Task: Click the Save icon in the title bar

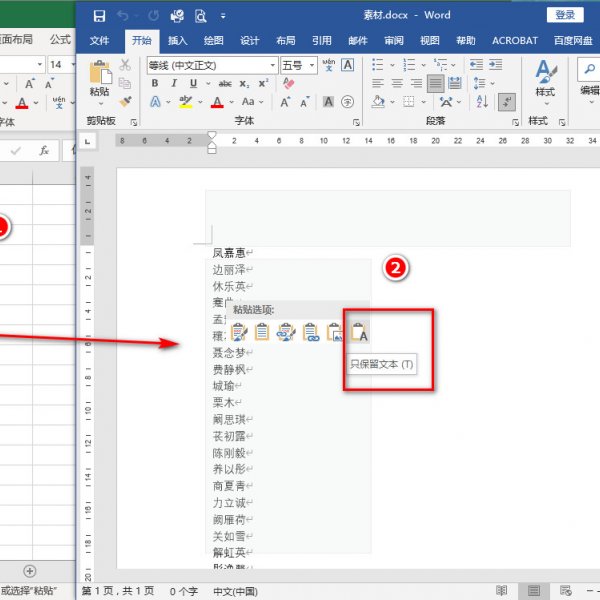Action: (x=99, y=16)
